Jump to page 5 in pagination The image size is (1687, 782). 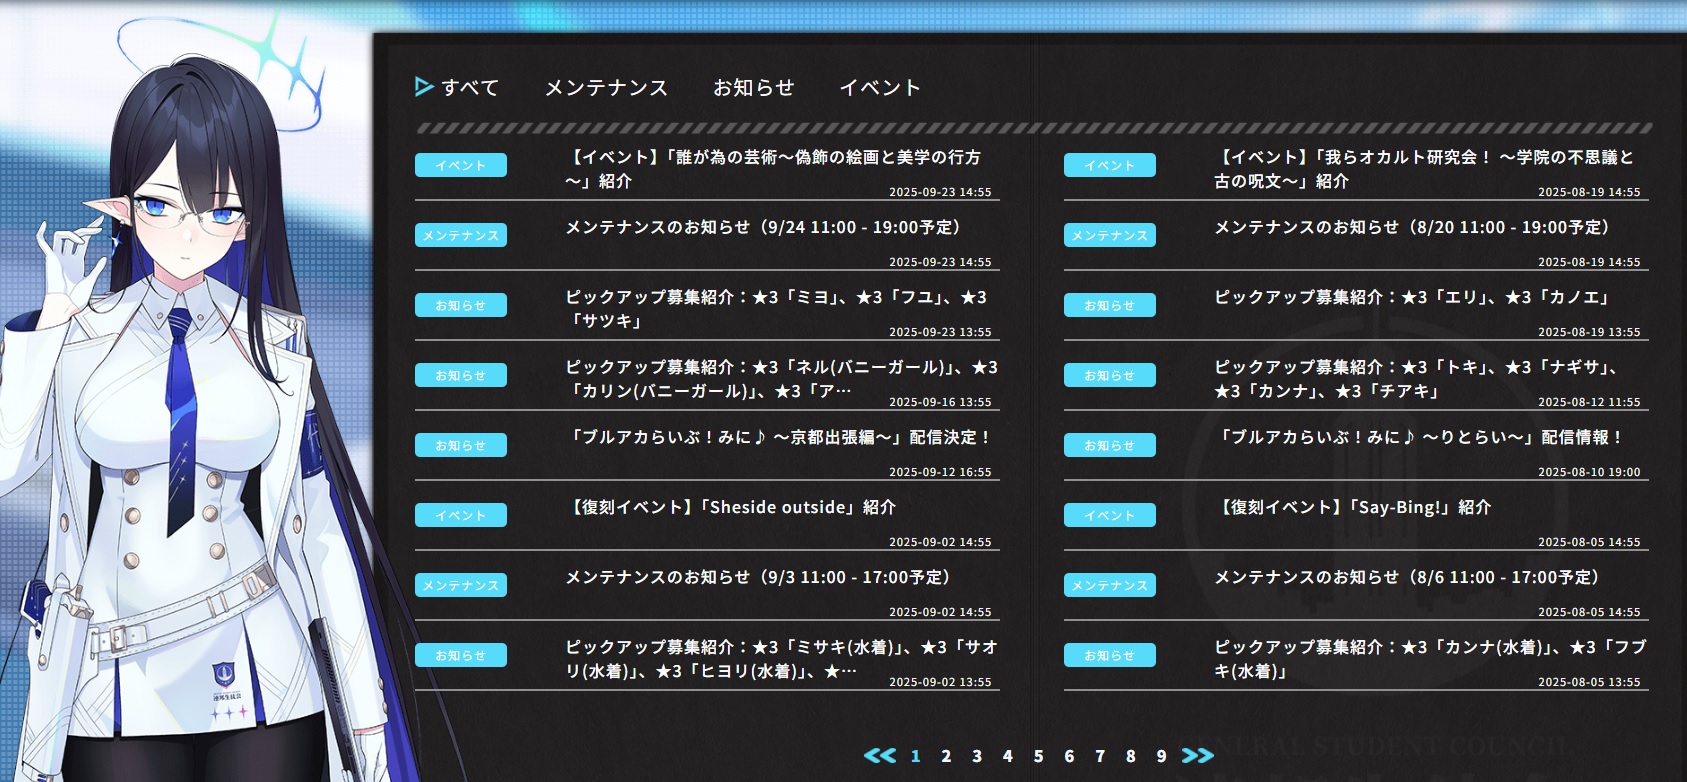point(1038,756)
